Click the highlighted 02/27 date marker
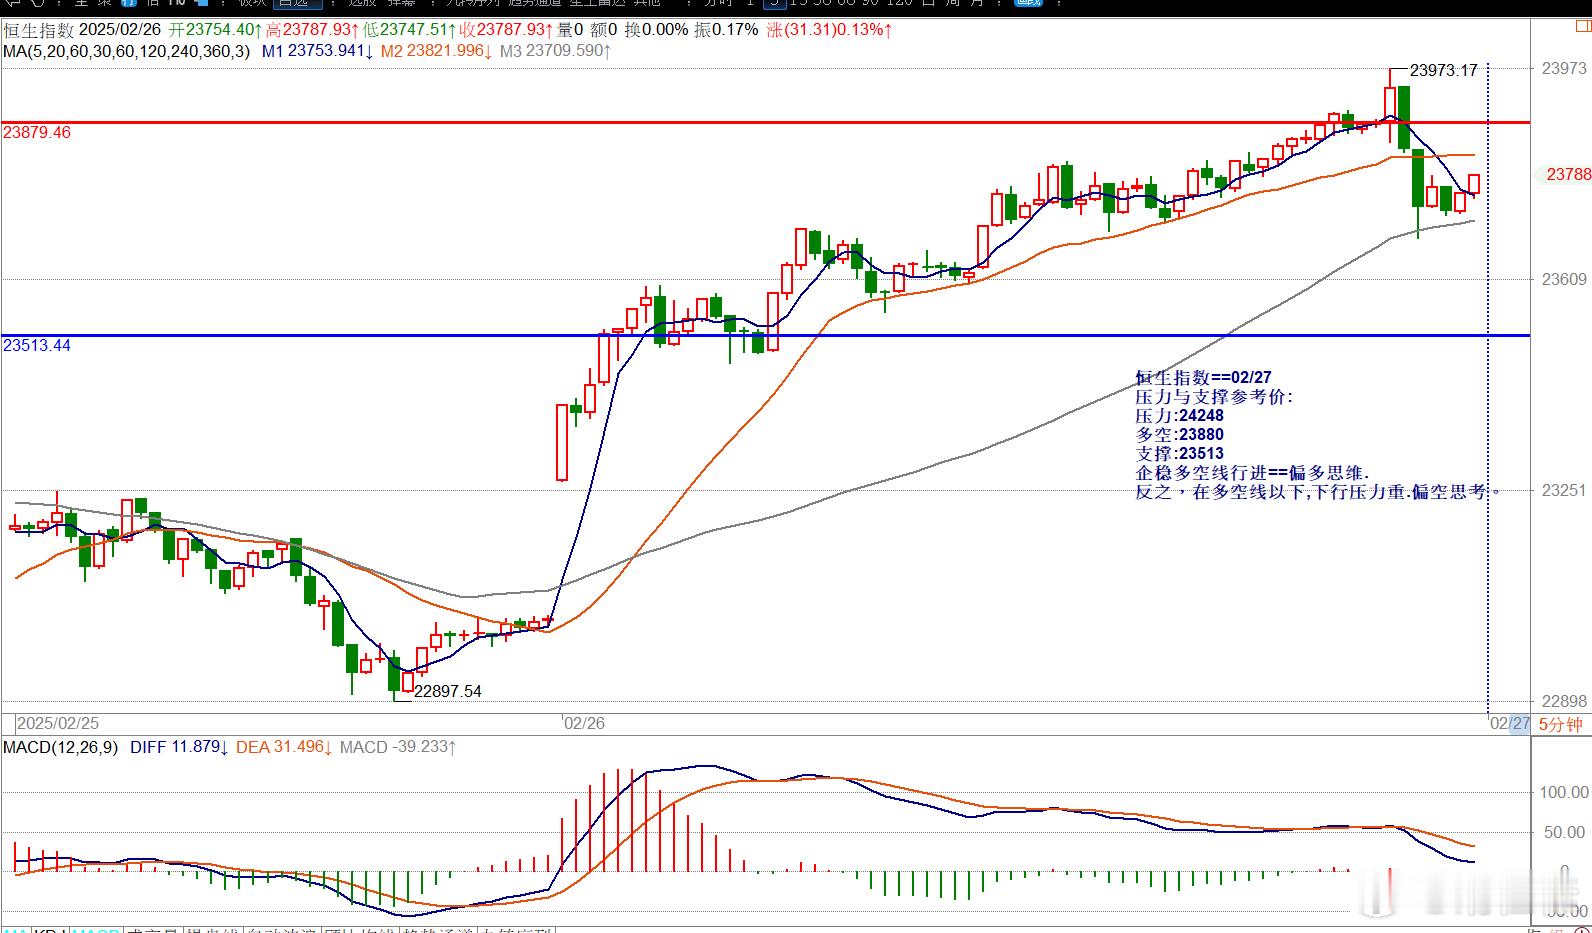Image resolution: width=1592 pixels, height=933 pixels. click(1510, 723)
